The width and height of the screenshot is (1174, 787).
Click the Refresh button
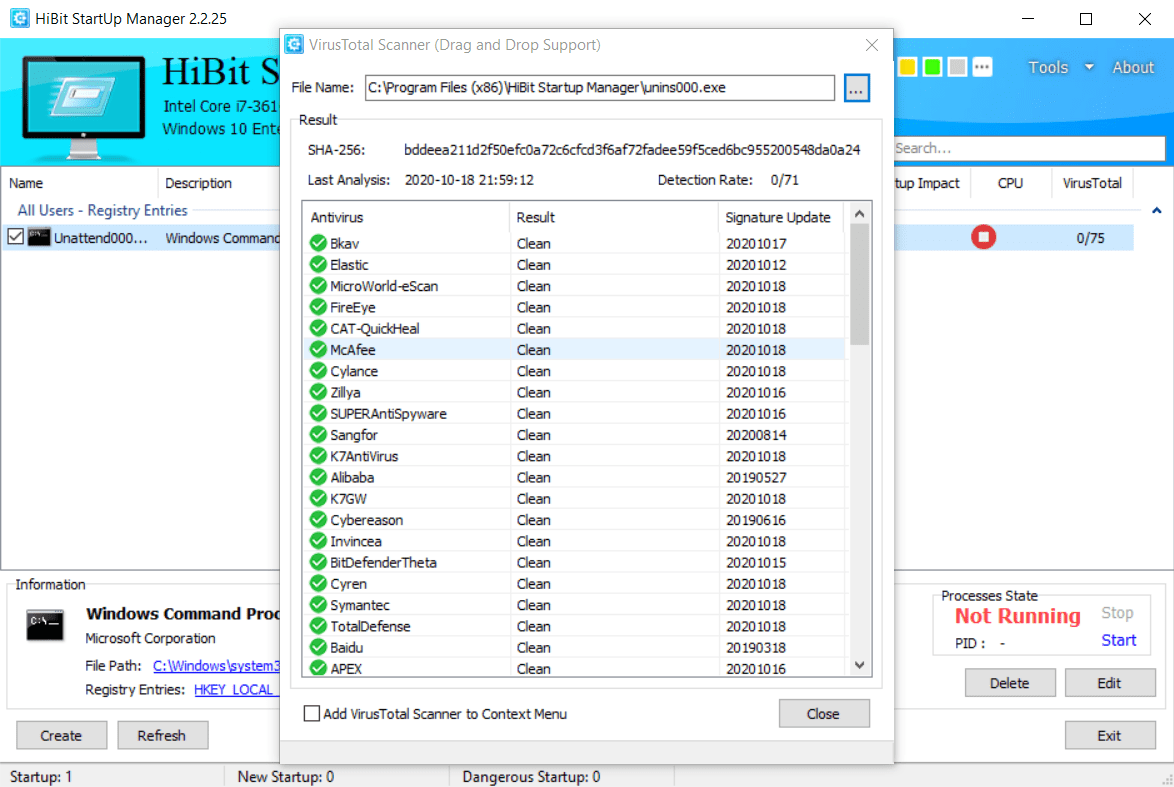click(x=162, y=735)
